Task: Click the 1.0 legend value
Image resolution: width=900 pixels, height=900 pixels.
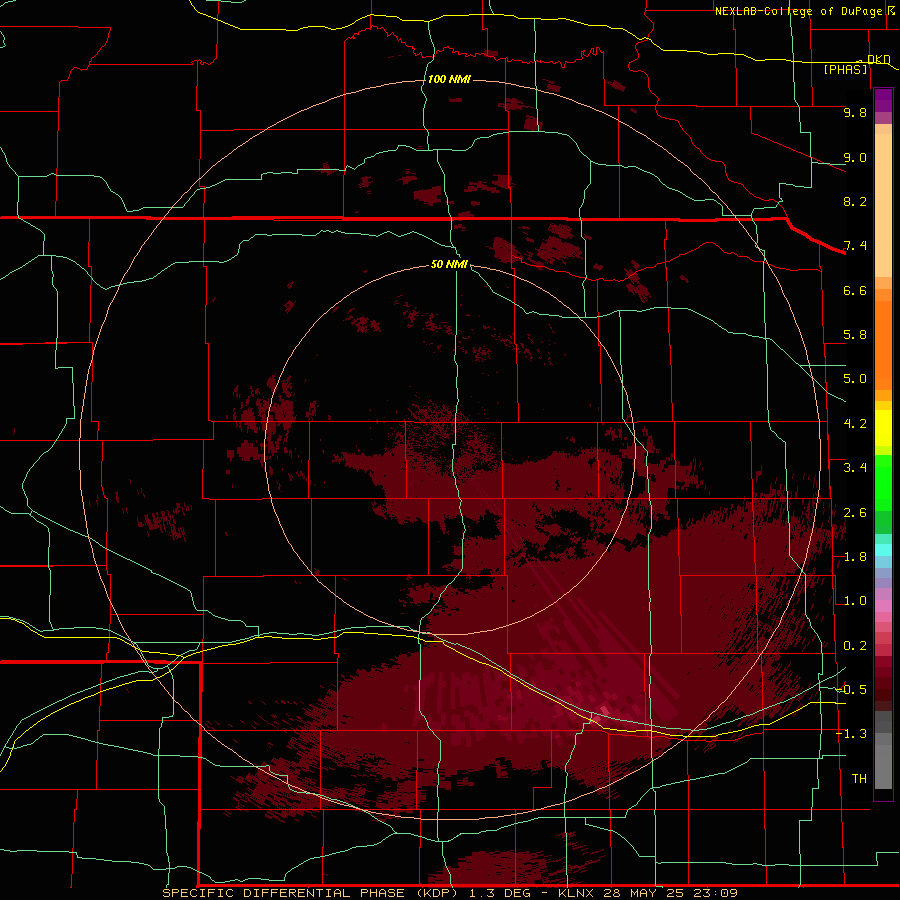Action: (855, 601)
